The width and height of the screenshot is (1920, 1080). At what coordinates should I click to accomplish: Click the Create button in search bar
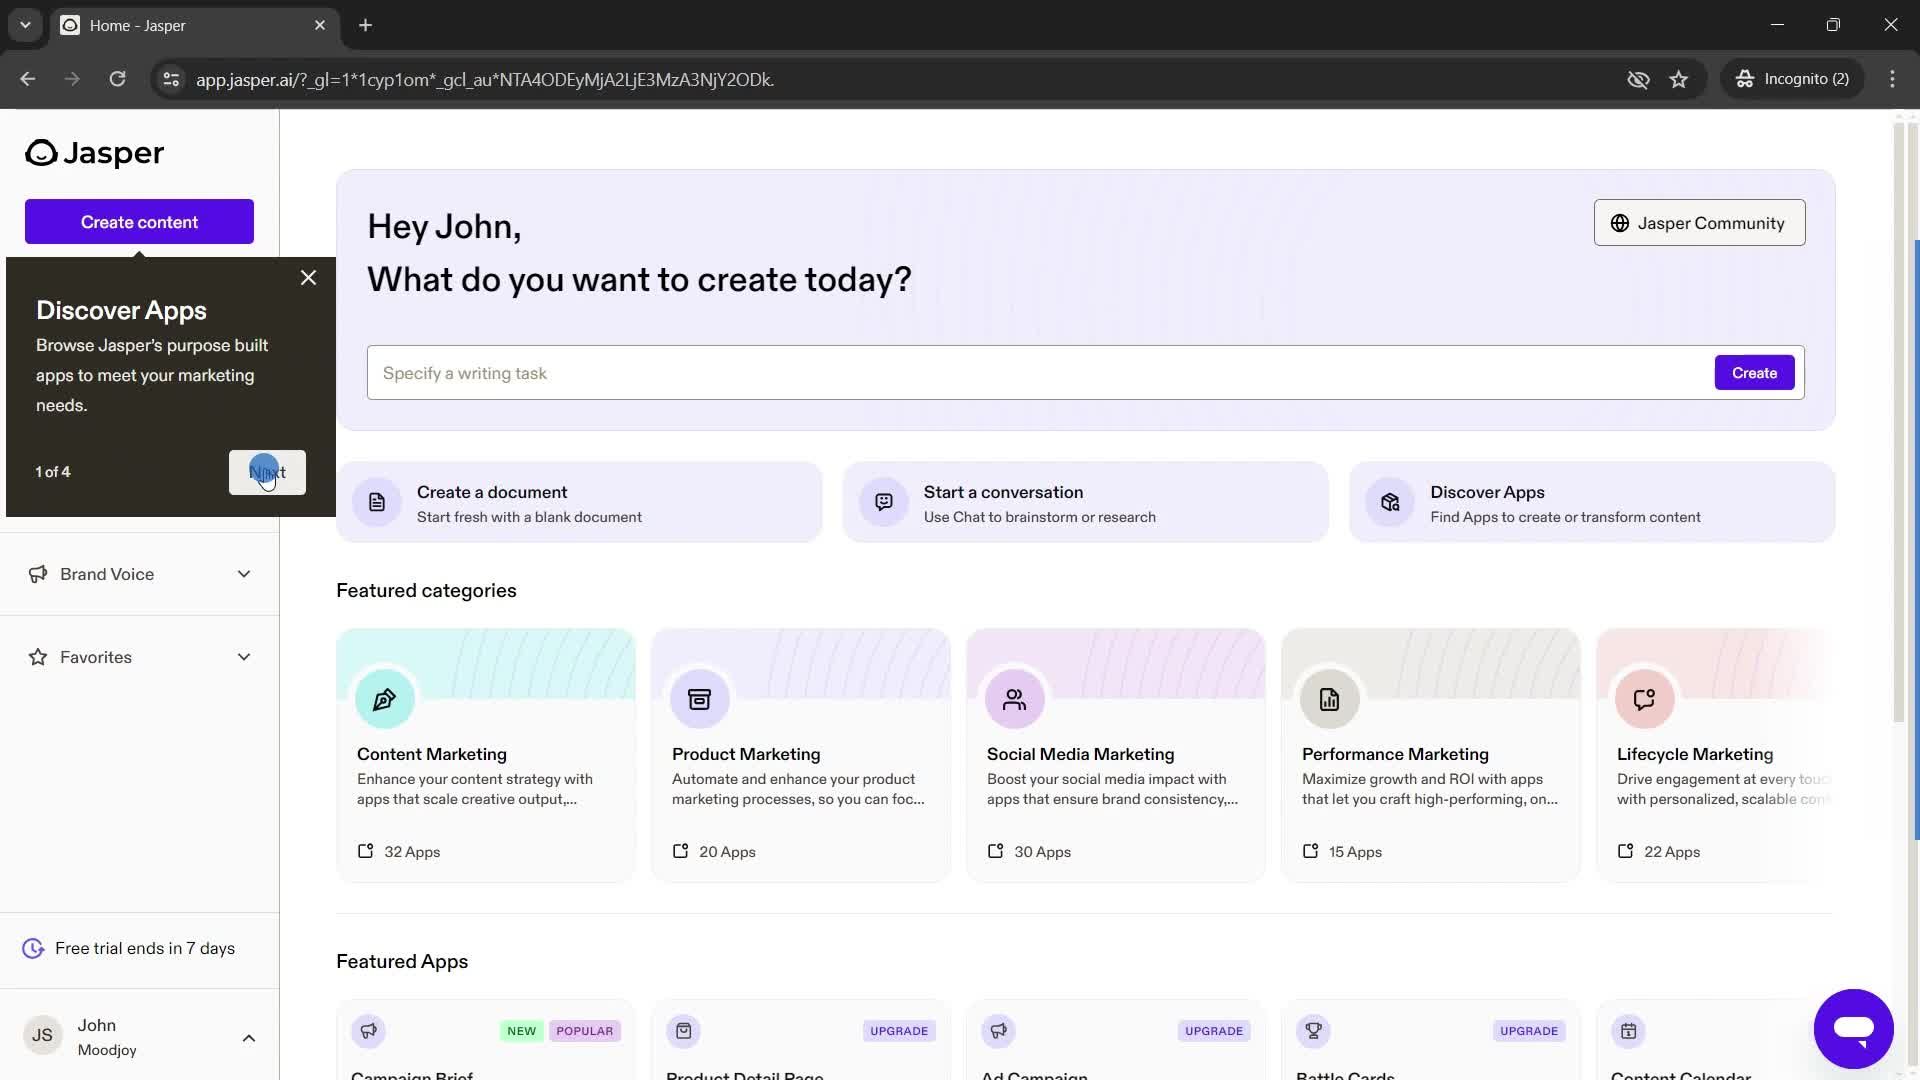(x=1754, y=372)
